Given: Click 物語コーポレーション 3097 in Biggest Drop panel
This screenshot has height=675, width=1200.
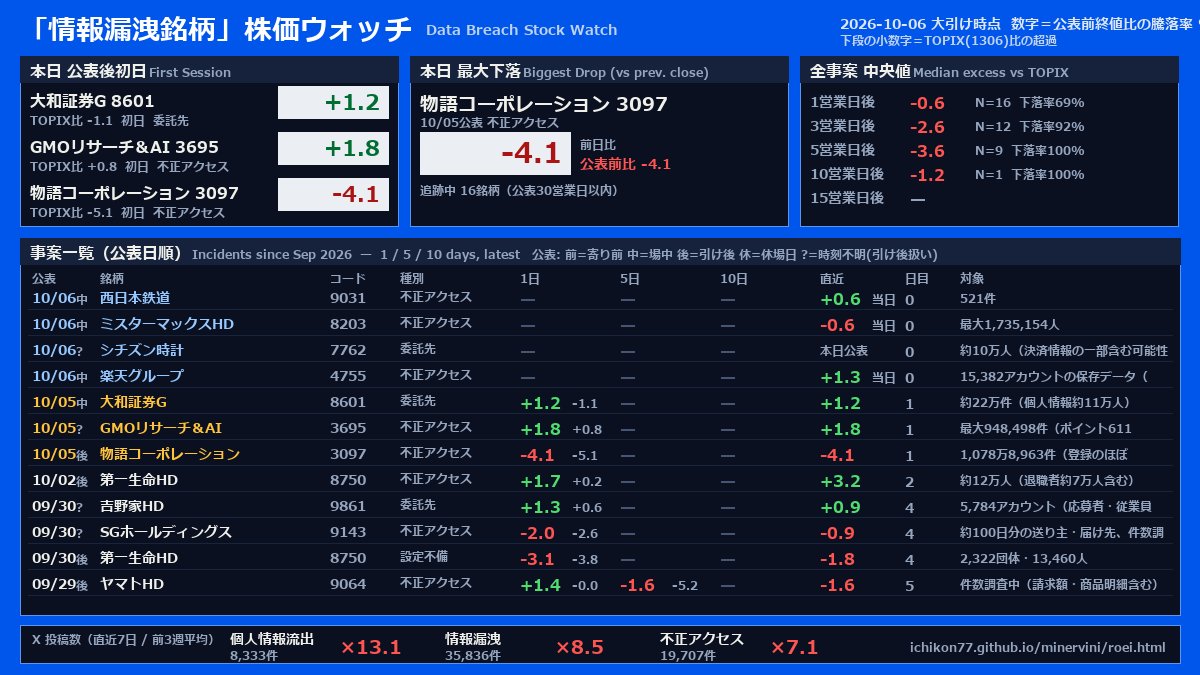Looking at the screenshot, I should tap(543, 104).
